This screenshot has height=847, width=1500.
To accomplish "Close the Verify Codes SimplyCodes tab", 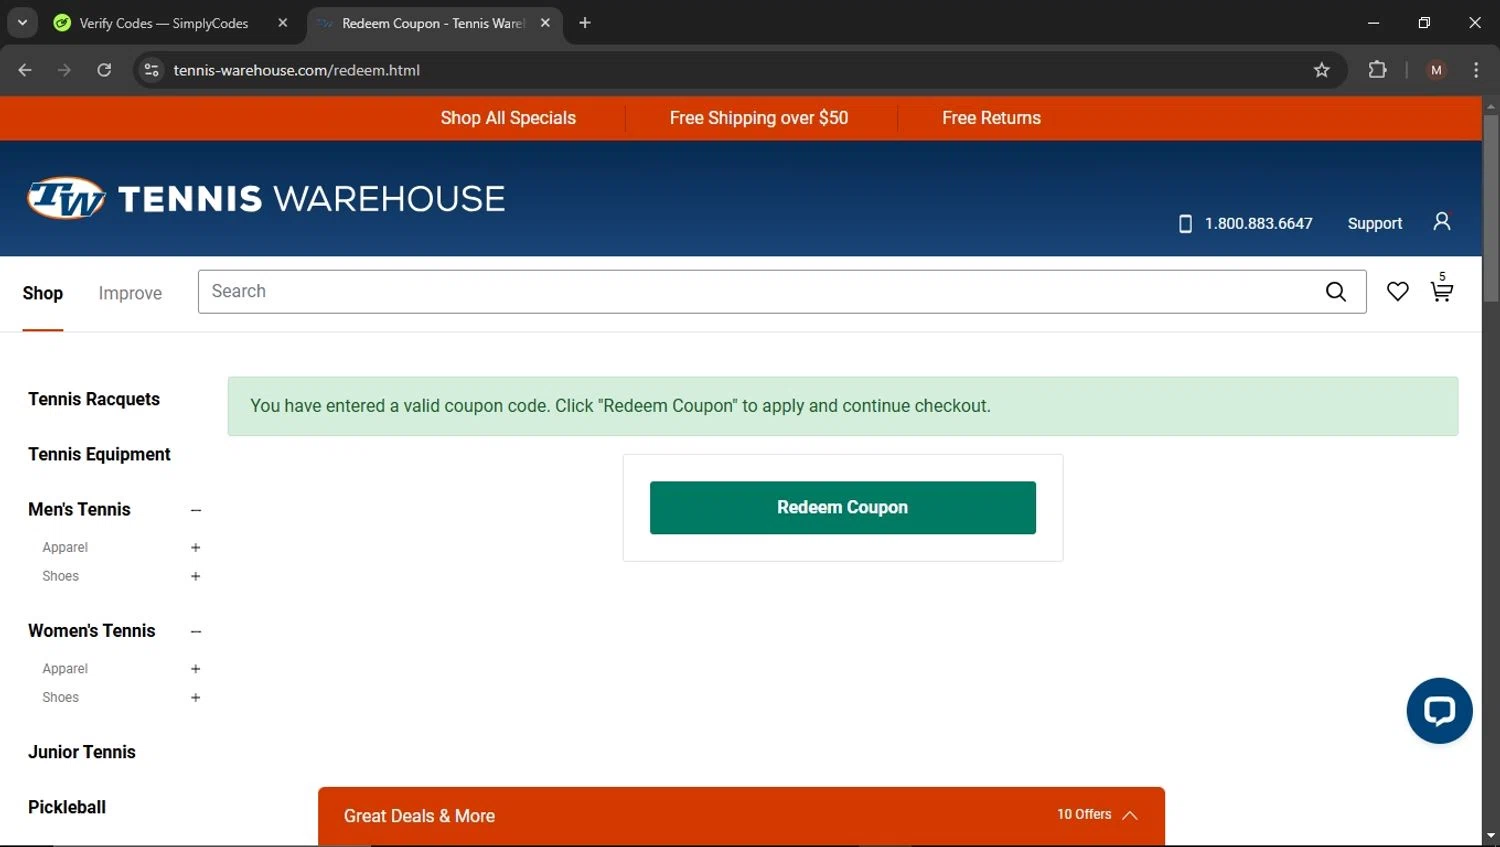I will click(283, 23).
